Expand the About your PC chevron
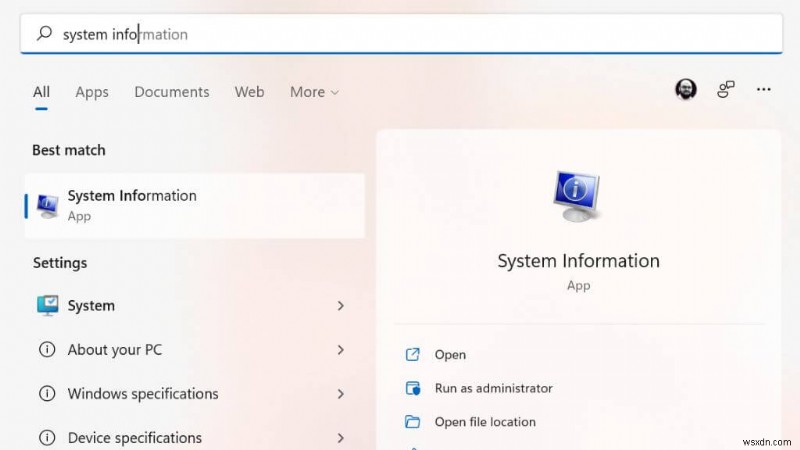The image size is (800, 450). (340, 349)
